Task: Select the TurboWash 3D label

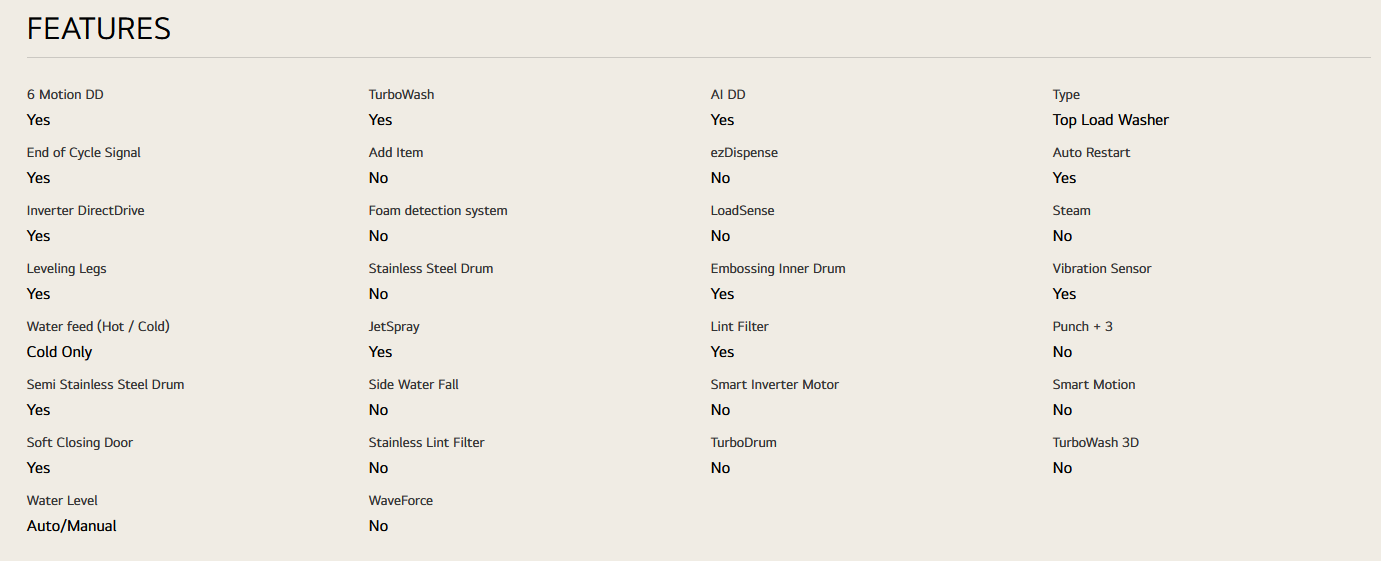Action: 1095,443
